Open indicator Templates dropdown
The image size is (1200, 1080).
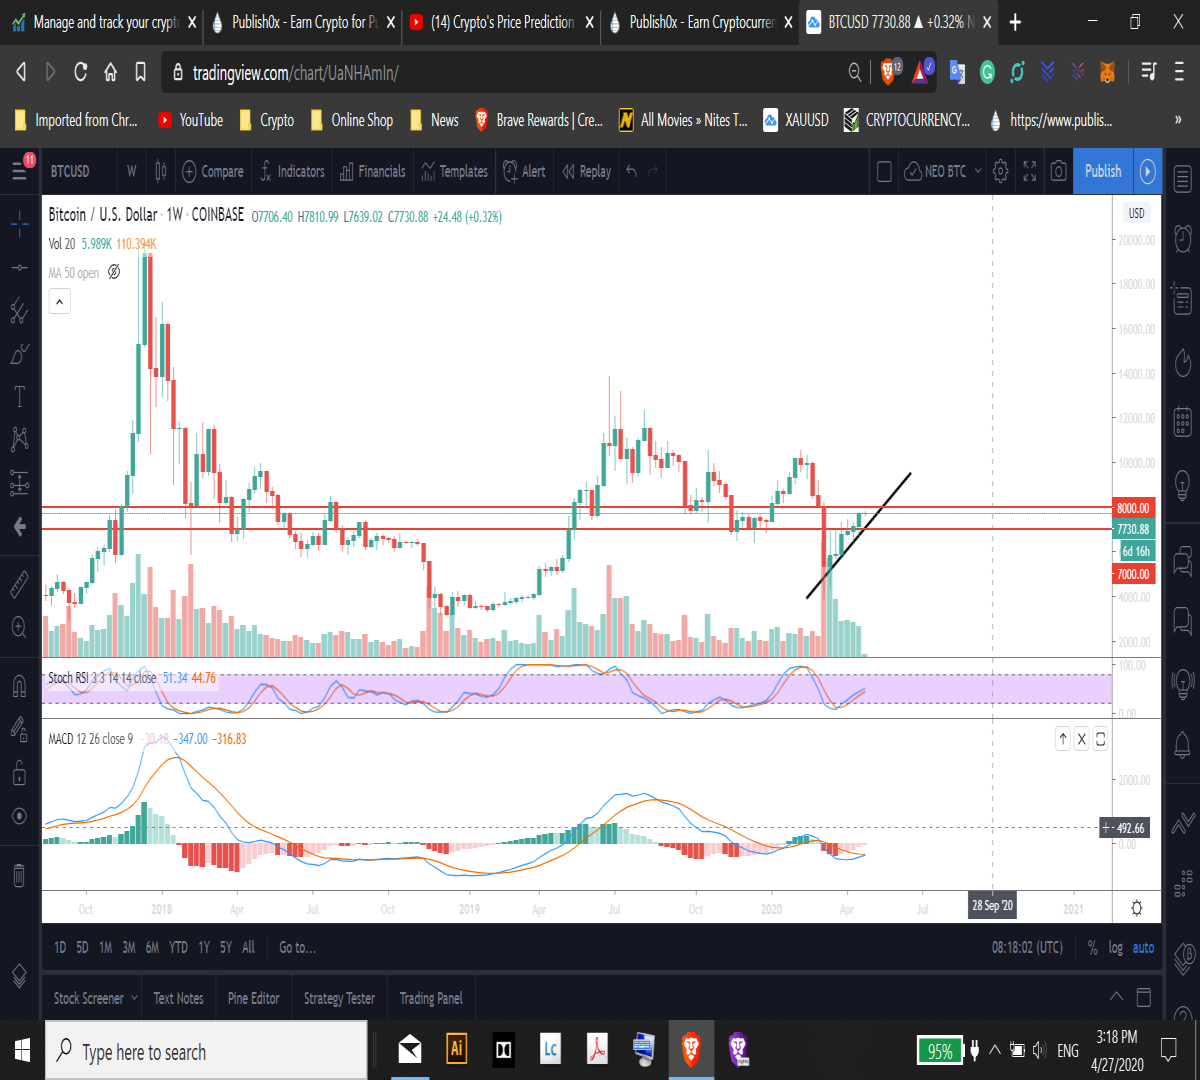(454, 172)
